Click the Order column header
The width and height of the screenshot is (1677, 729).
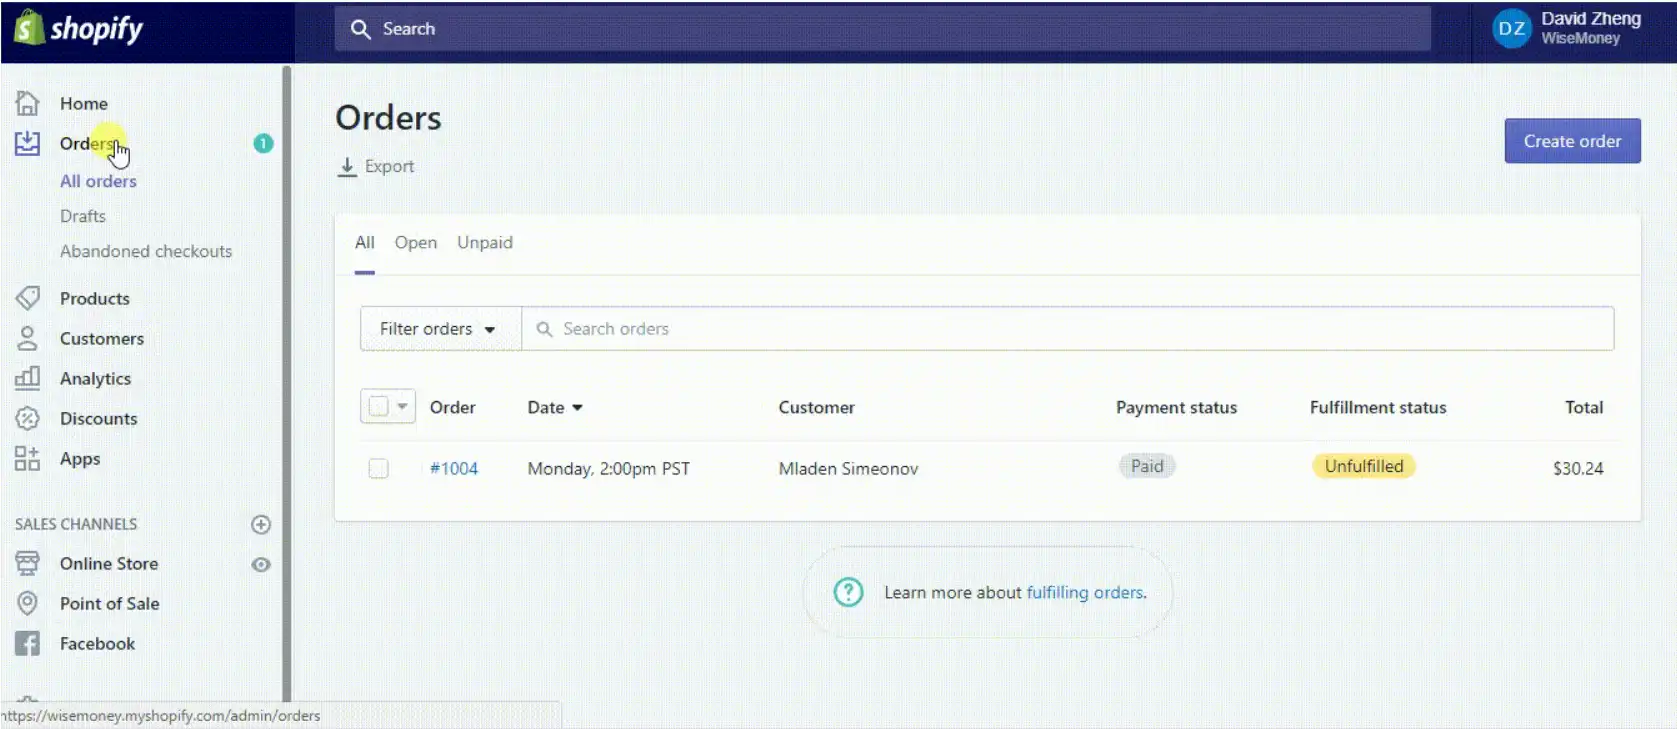[x=452, y=407]
